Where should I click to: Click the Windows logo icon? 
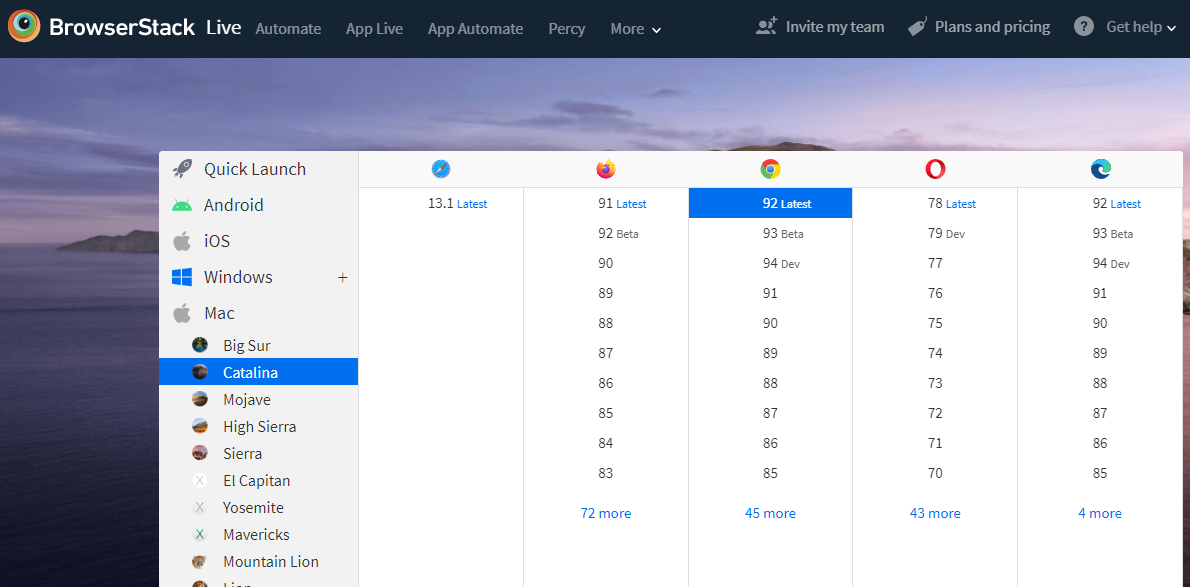click(x=182, y=277)
